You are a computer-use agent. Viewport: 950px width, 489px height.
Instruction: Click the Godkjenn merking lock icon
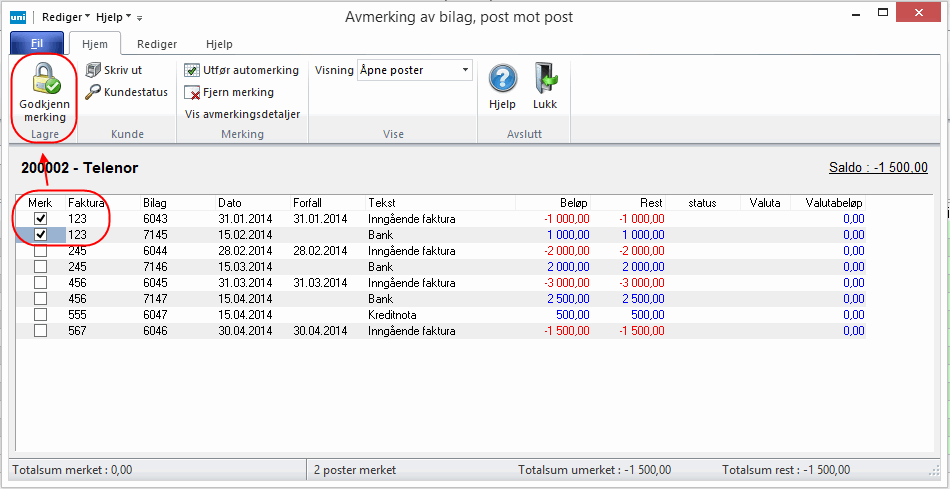(44, 78)
